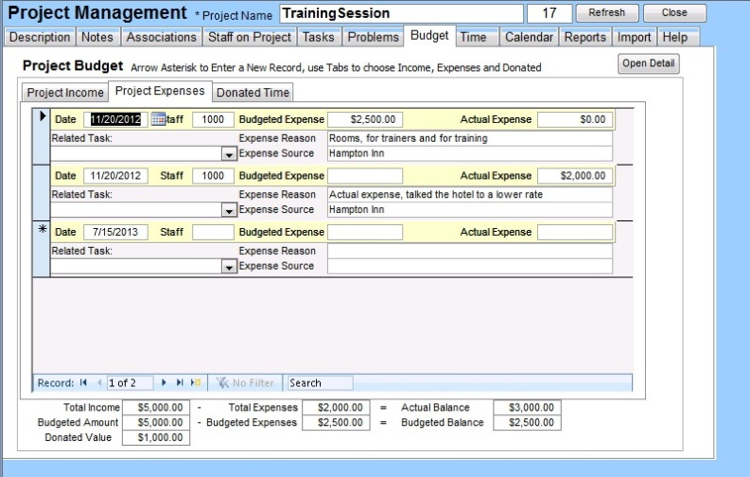Advance to next record in navigator

click(164, 383)
